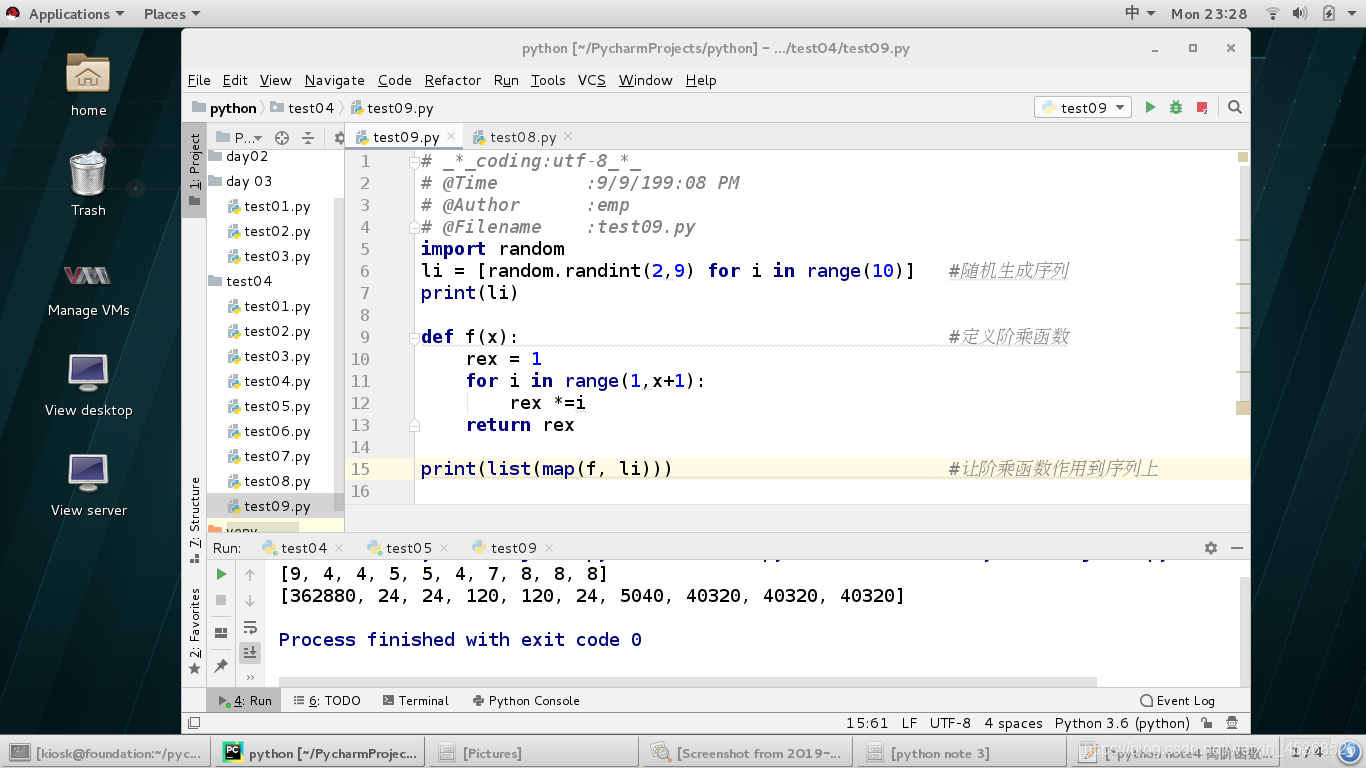
Task: Open the Refactor menu
Action: point(452,80)
